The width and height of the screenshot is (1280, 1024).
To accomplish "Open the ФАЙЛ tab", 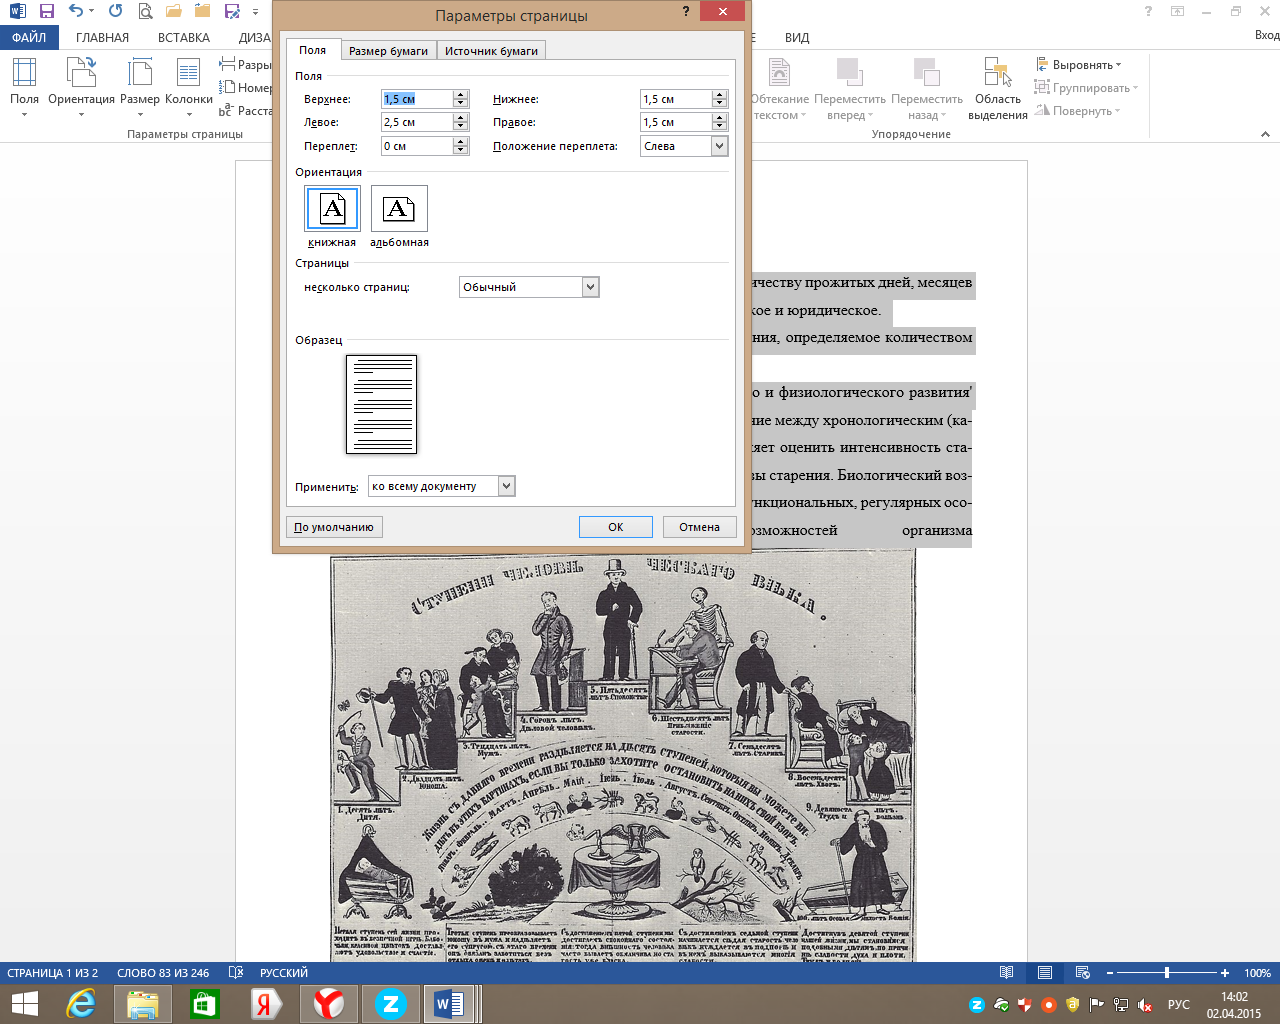I will coord(29,37).
